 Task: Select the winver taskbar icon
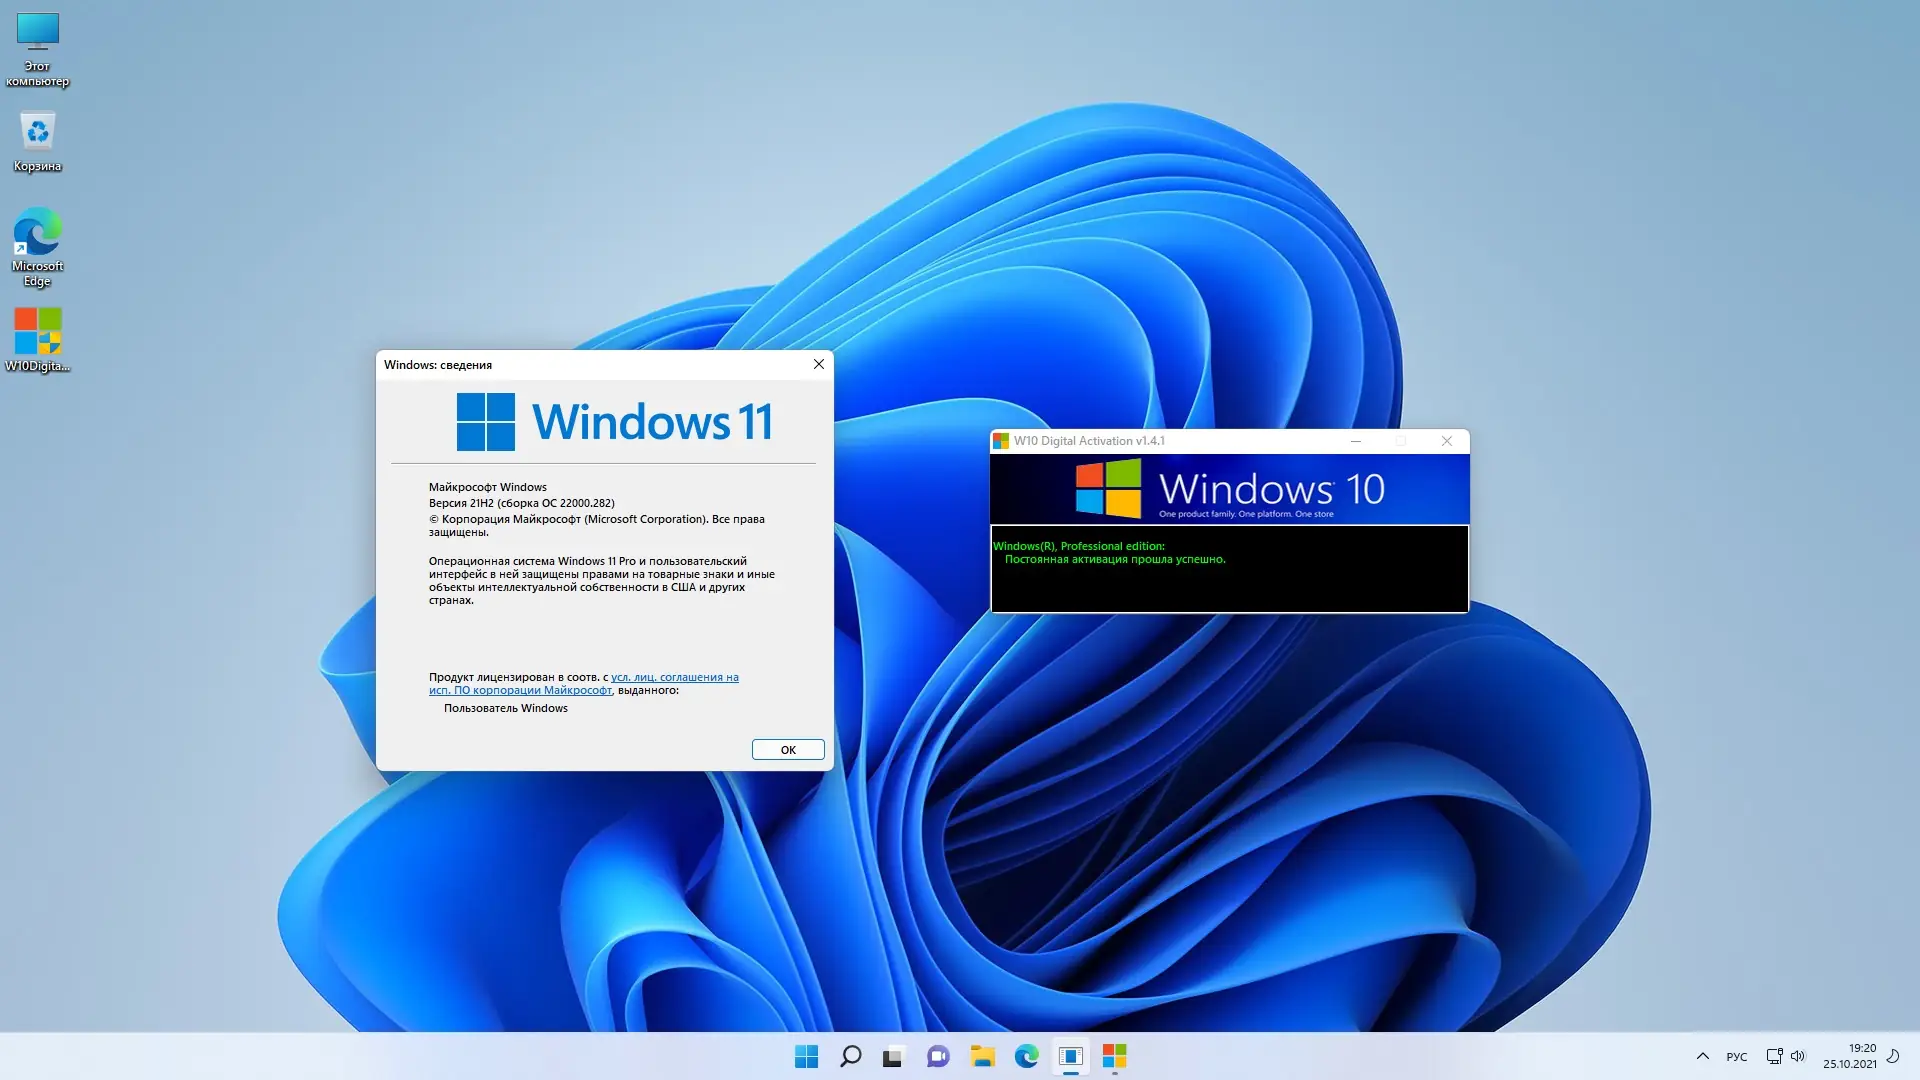[1070, 1056]
